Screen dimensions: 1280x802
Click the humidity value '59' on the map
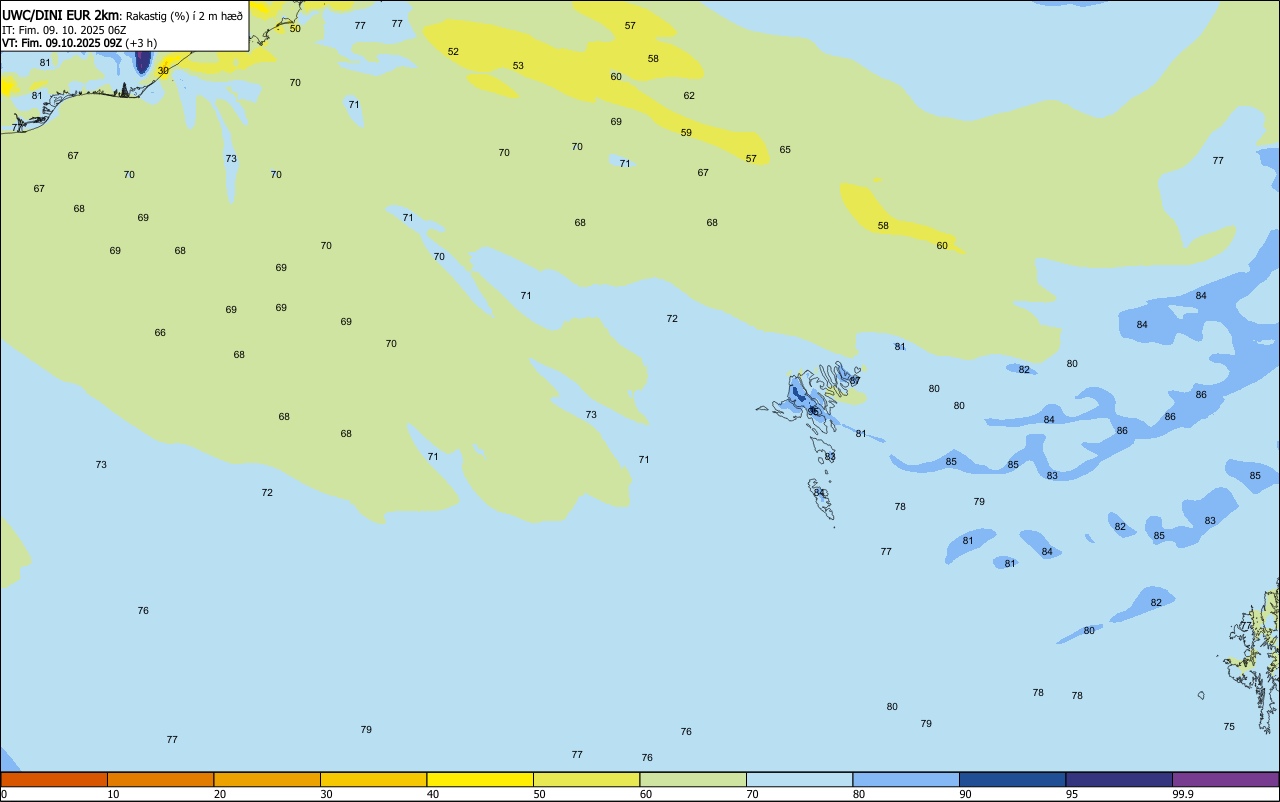pos(686,133)
